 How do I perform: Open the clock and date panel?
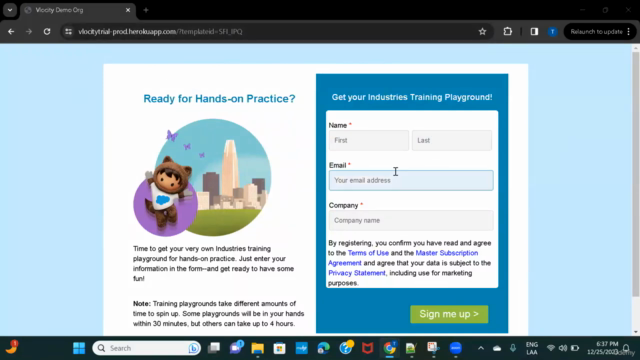[603, 348]
